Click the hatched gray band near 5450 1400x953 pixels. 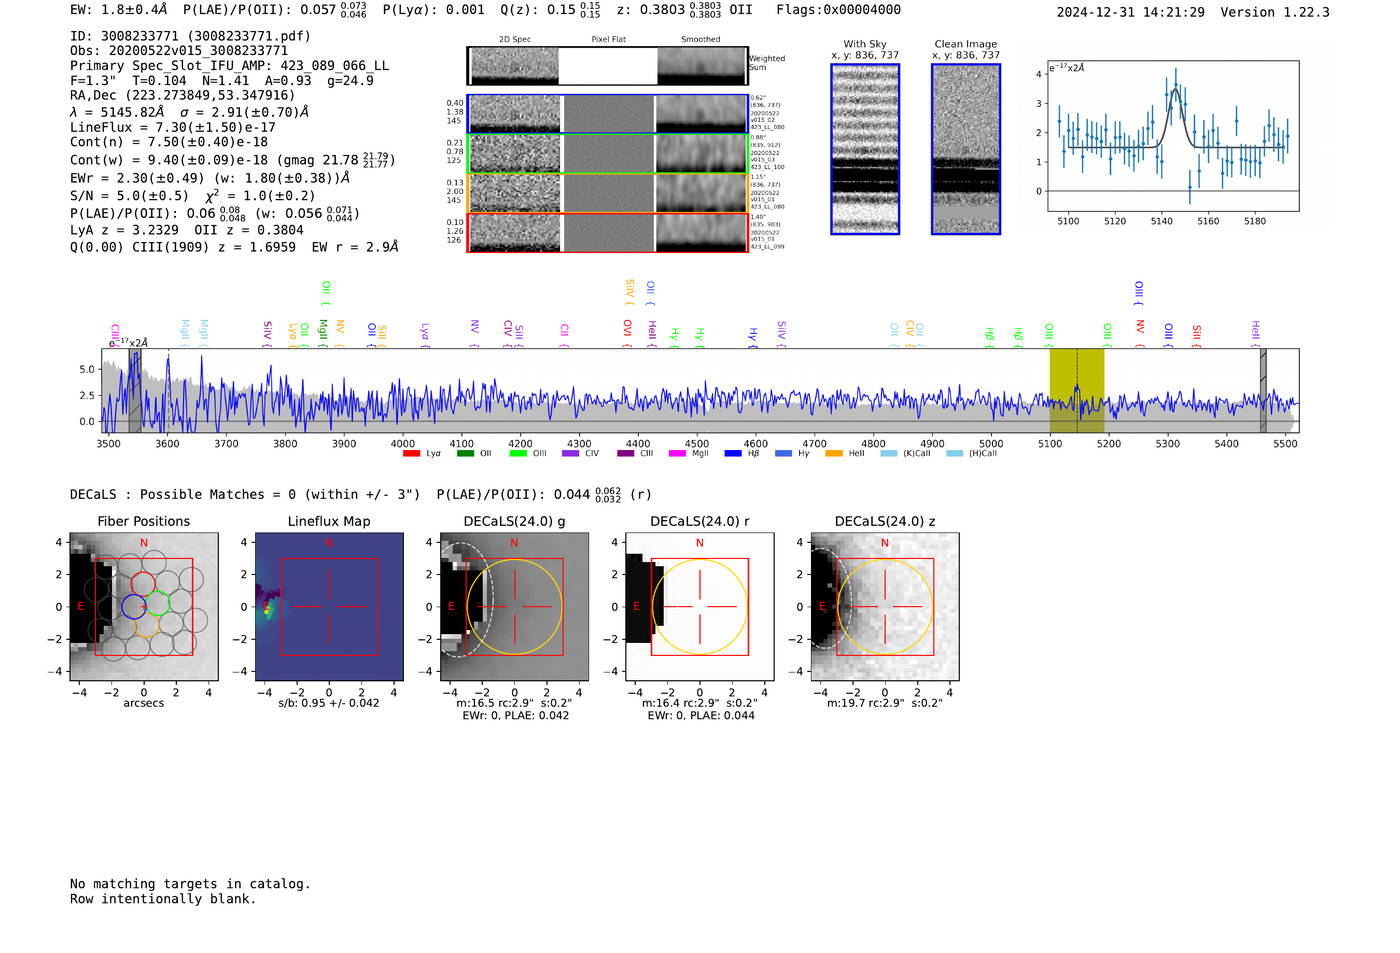click(1263, 390)
